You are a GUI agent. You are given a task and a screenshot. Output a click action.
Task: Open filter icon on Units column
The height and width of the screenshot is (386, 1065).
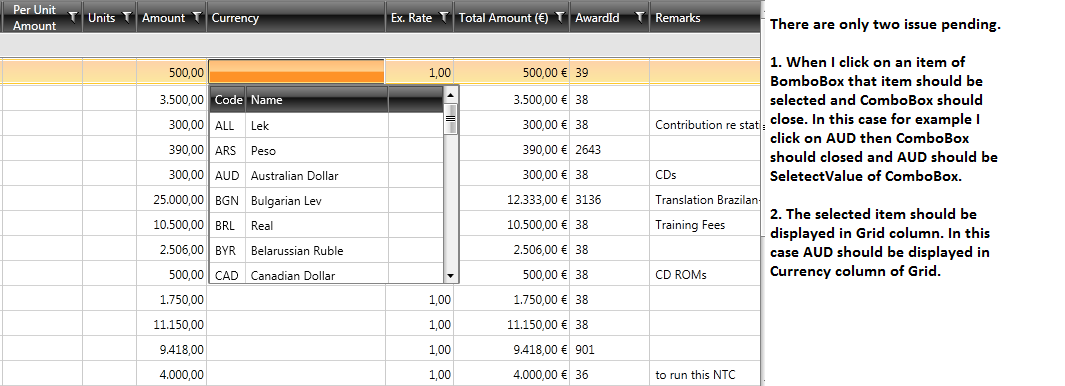pyautogui.click(x=126, y=18)
